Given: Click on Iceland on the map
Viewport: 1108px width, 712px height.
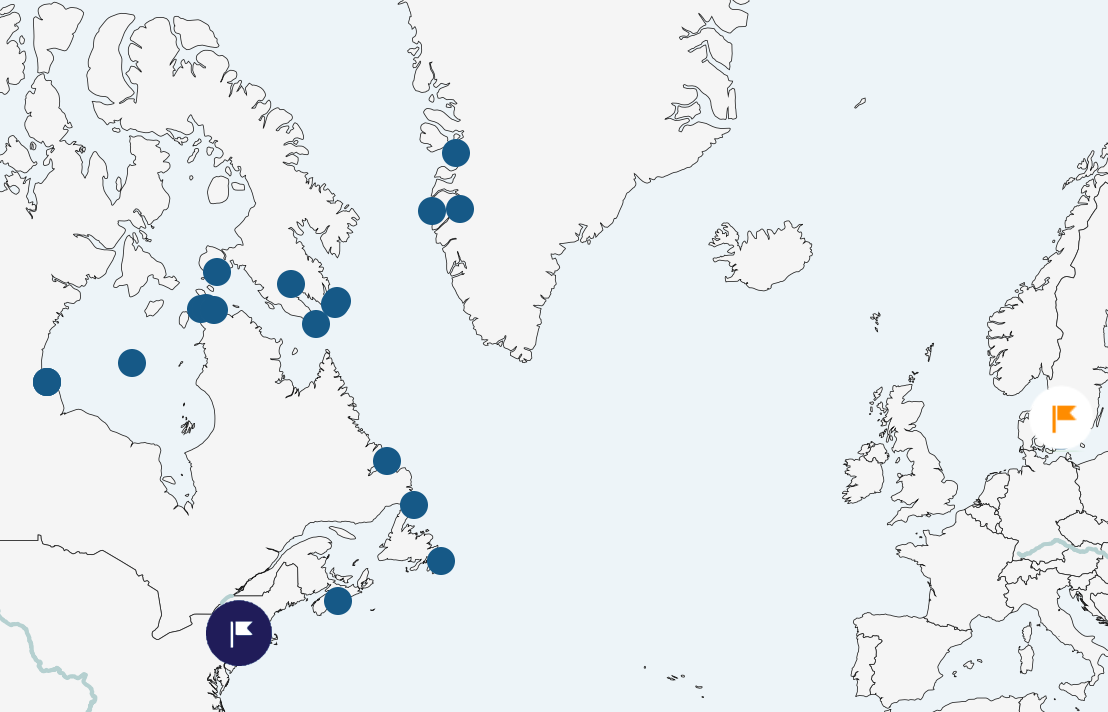Looking at the screenshot, I should (x=763, y=256).
